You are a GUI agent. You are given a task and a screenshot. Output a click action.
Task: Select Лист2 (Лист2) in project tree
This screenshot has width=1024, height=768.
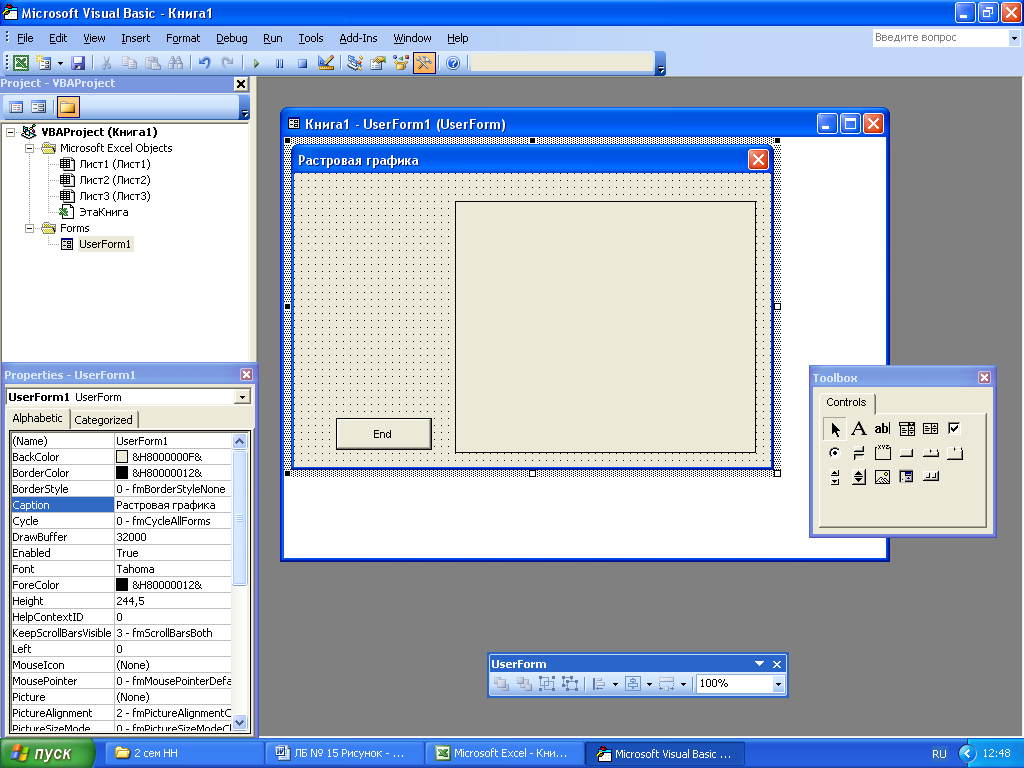coord(114,180)
